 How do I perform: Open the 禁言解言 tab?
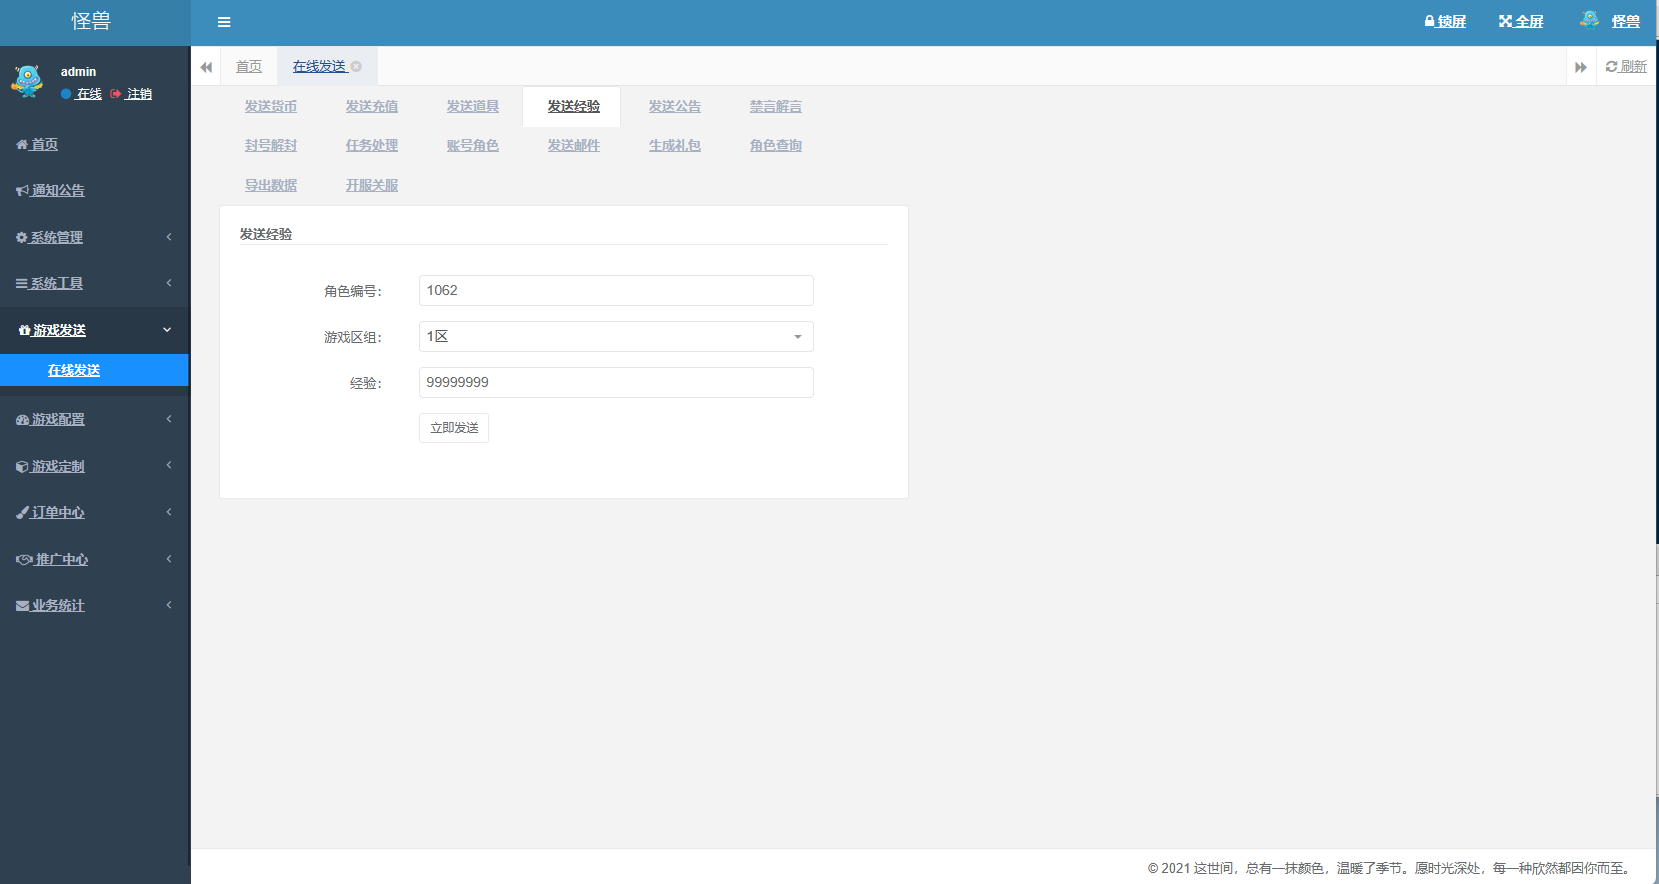tap(776, 107)
